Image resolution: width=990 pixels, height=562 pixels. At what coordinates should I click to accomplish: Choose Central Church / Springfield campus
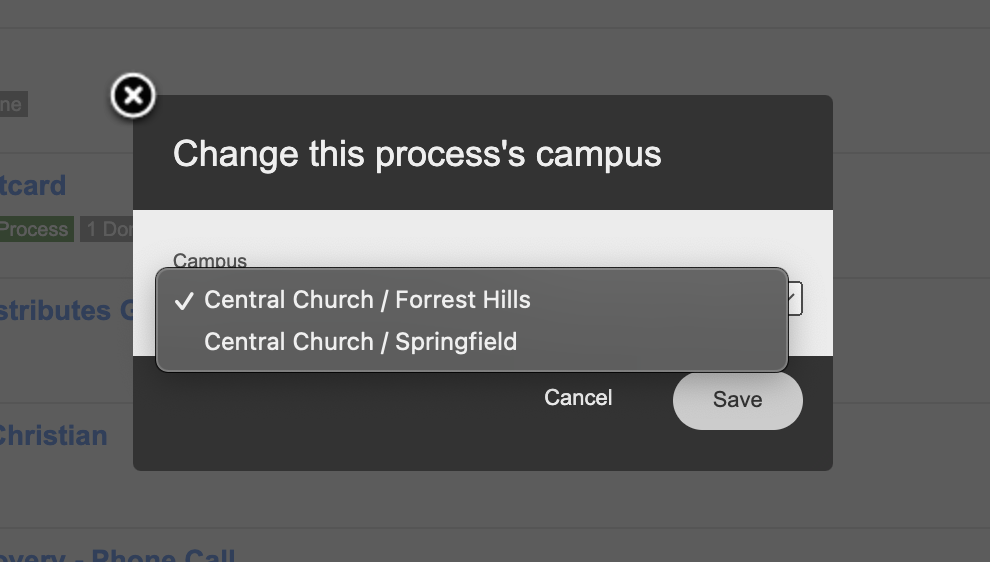coord(360,342)
